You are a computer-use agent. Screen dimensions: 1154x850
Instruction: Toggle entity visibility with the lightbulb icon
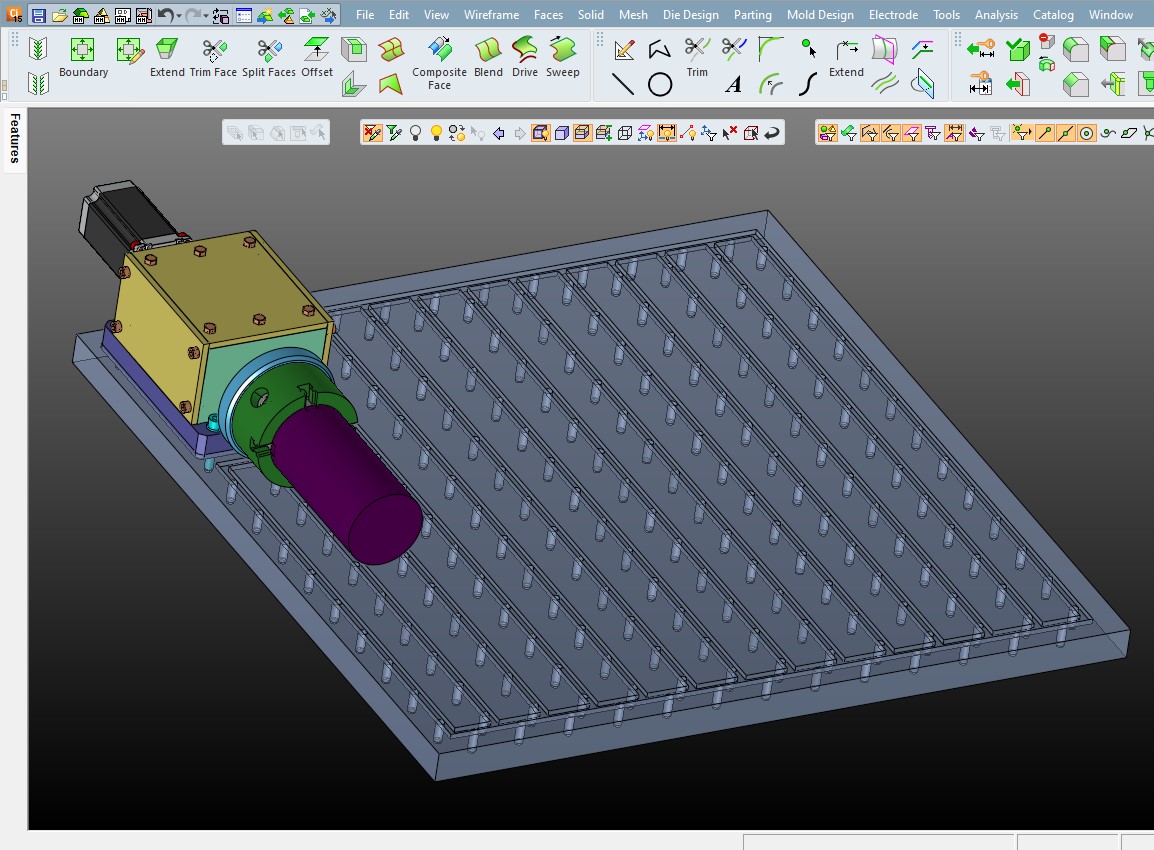click(x=436, y=131)
